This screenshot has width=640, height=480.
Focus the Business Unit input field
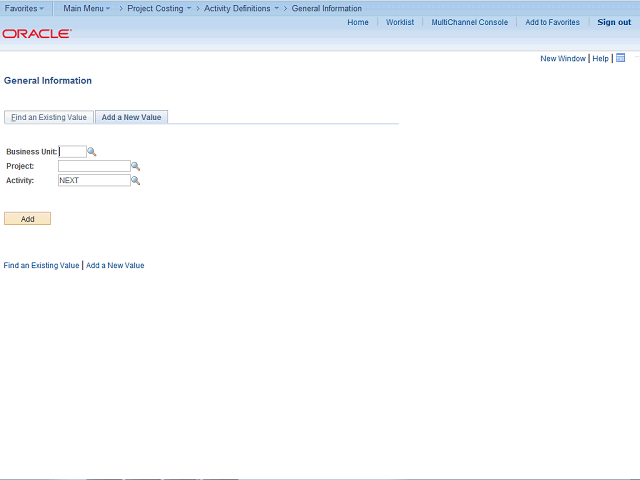tap(72, 151)
